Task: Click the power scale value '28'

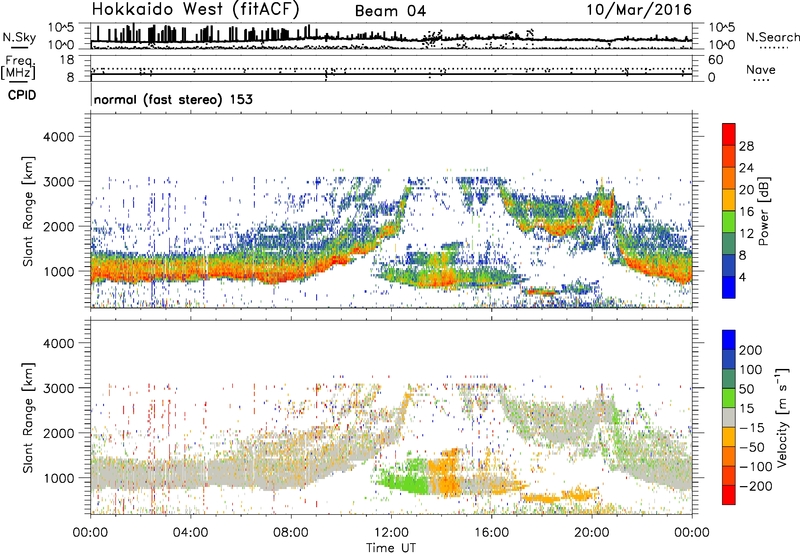Action: [746, 146]
